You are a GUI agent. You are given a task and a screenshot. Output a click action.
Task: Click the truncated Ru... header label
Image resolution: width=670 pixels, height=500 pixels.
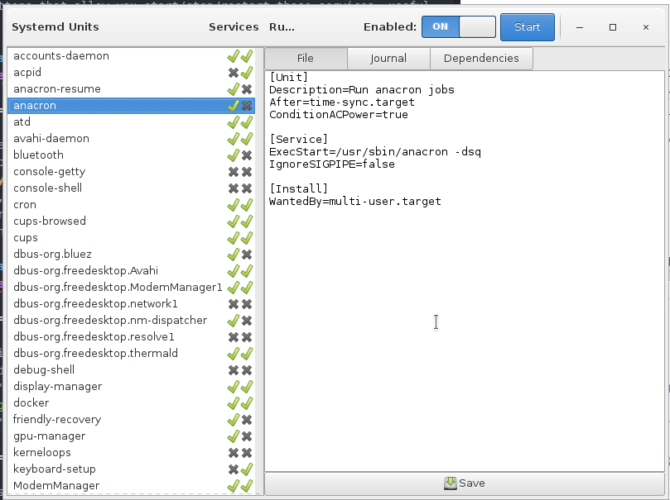[282, 27]
